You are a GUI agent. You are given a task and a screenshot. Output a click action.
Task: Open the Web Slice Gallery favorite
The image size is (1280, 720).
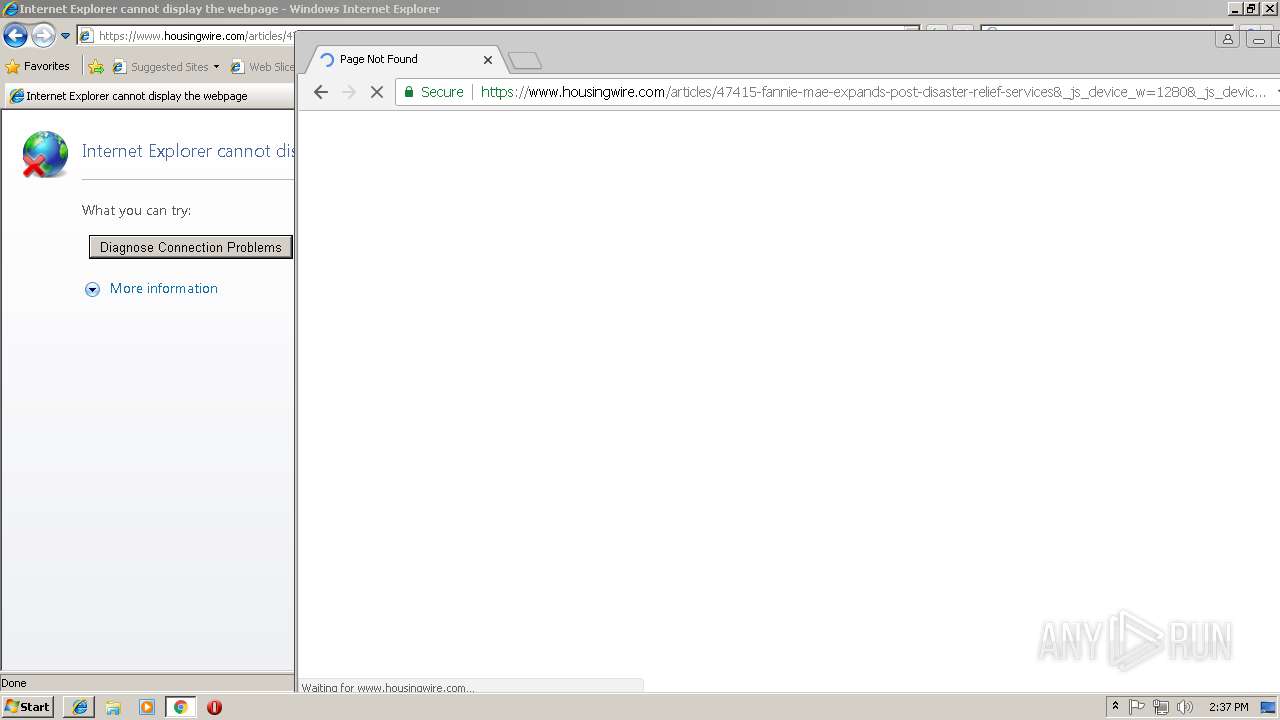pos(262,67)
